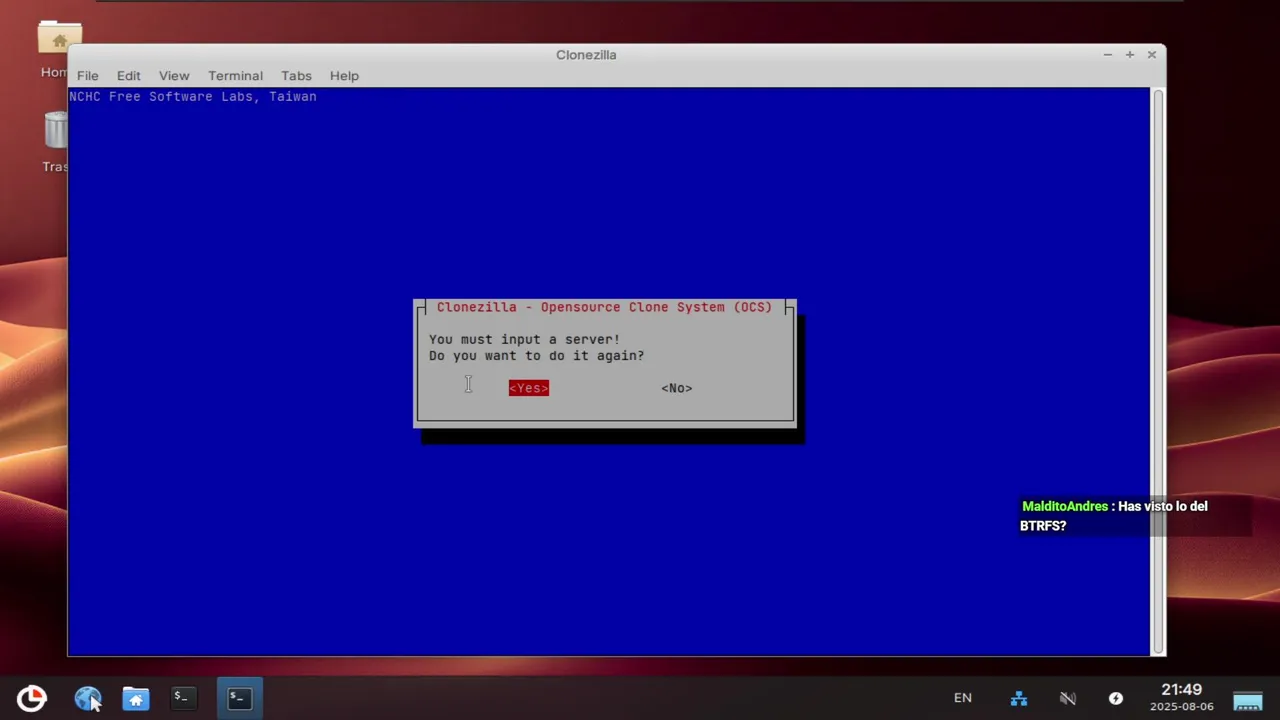Screen dimensions: 1280x720
Task: Choose <No> in the Clonezilla dialog
Action: click(676, 388)
